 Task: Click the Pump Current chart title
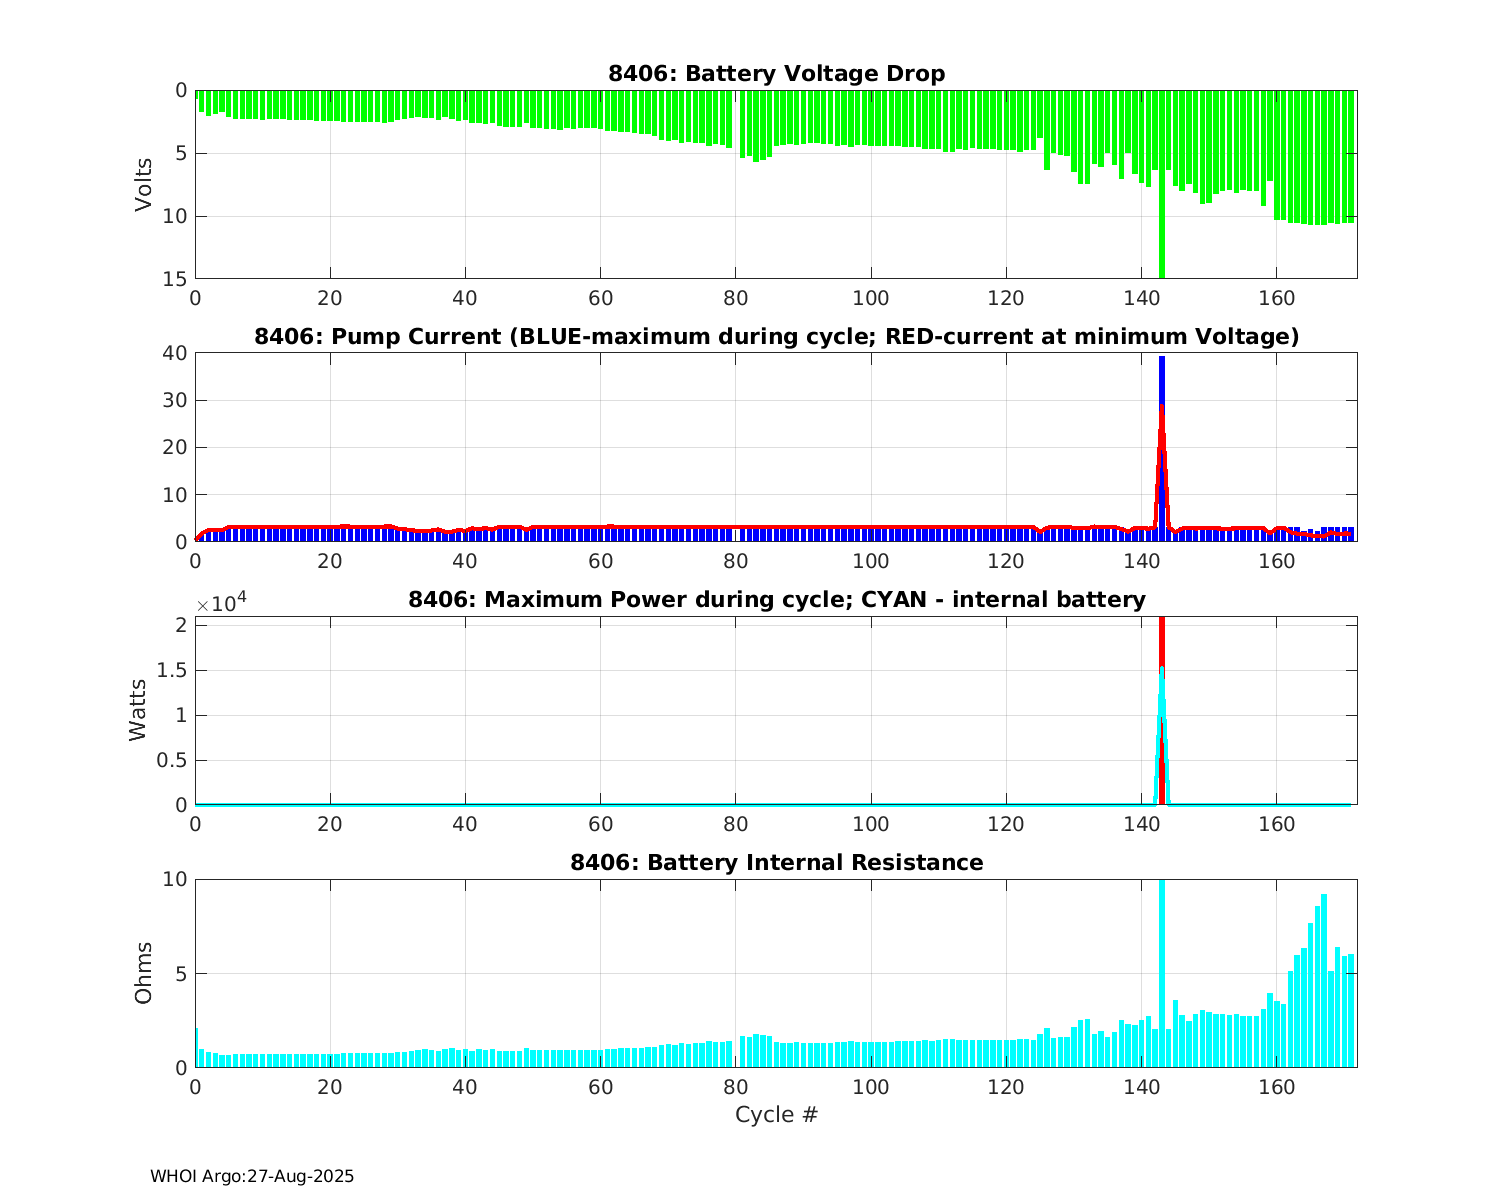click(x=776, y=337)
